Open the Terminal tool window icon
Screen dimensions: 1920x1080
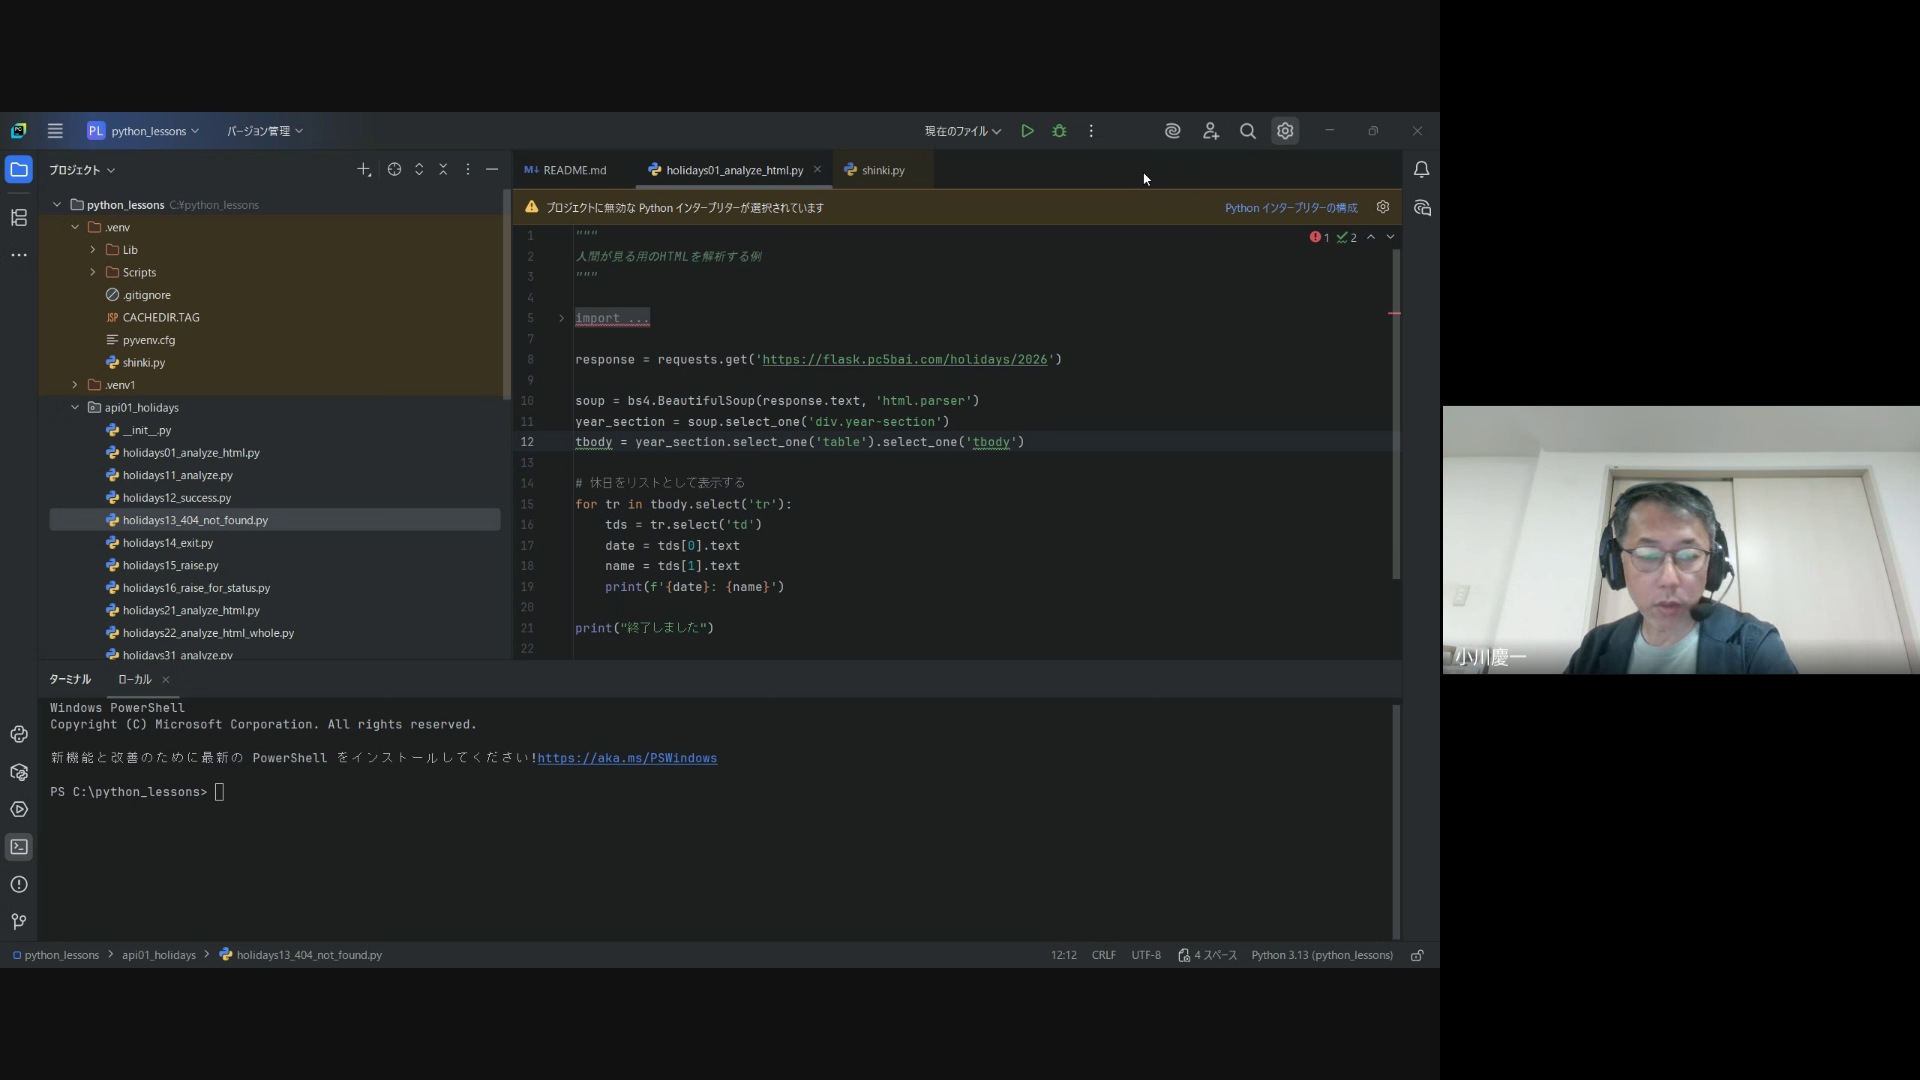(19, 847)
